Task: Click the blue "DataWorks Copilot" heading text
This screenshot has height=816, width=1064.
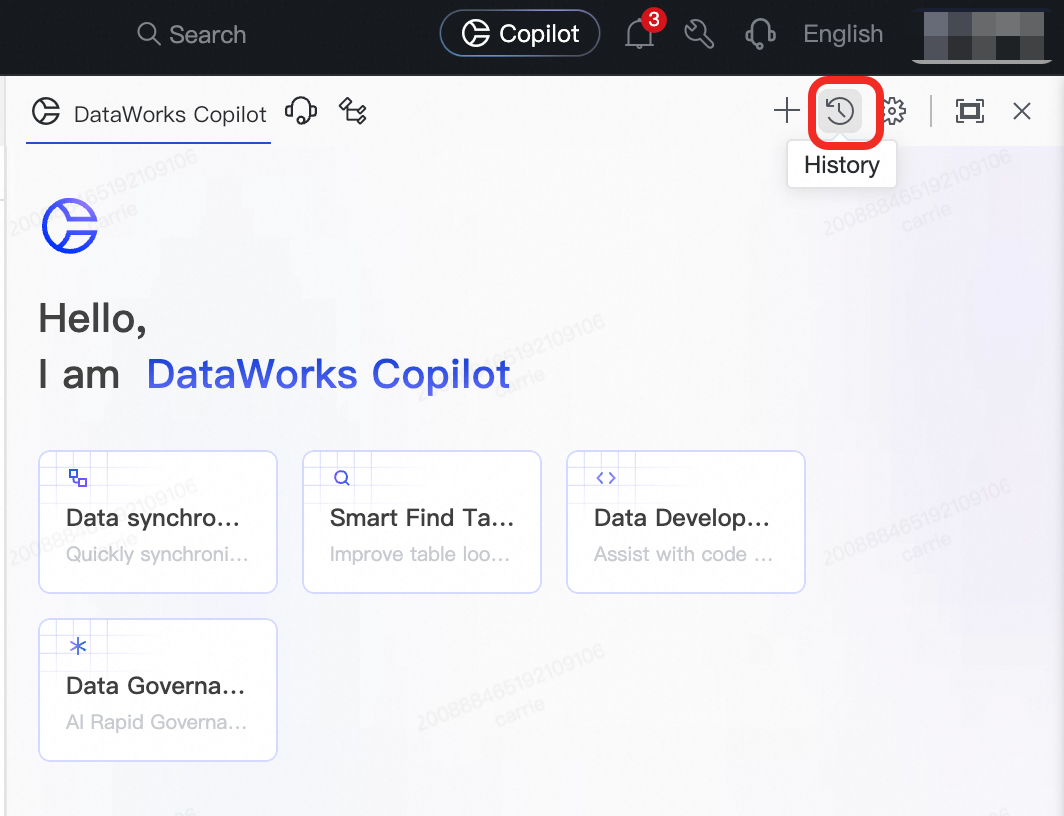Action: pyautogui.click(x=328, y=374)
